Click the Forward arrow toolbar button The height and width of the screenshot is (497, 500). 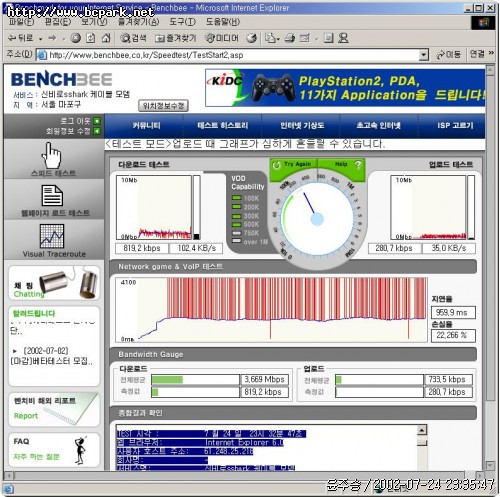pos(53,38)
